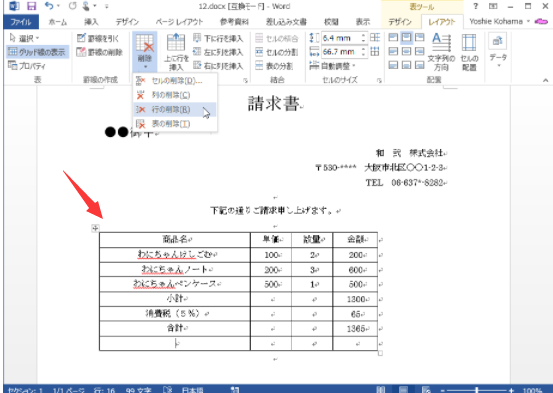Screen dimensions: 553x393
Task: Click the Help question mark icon
Action: click(x=476, y=6)
